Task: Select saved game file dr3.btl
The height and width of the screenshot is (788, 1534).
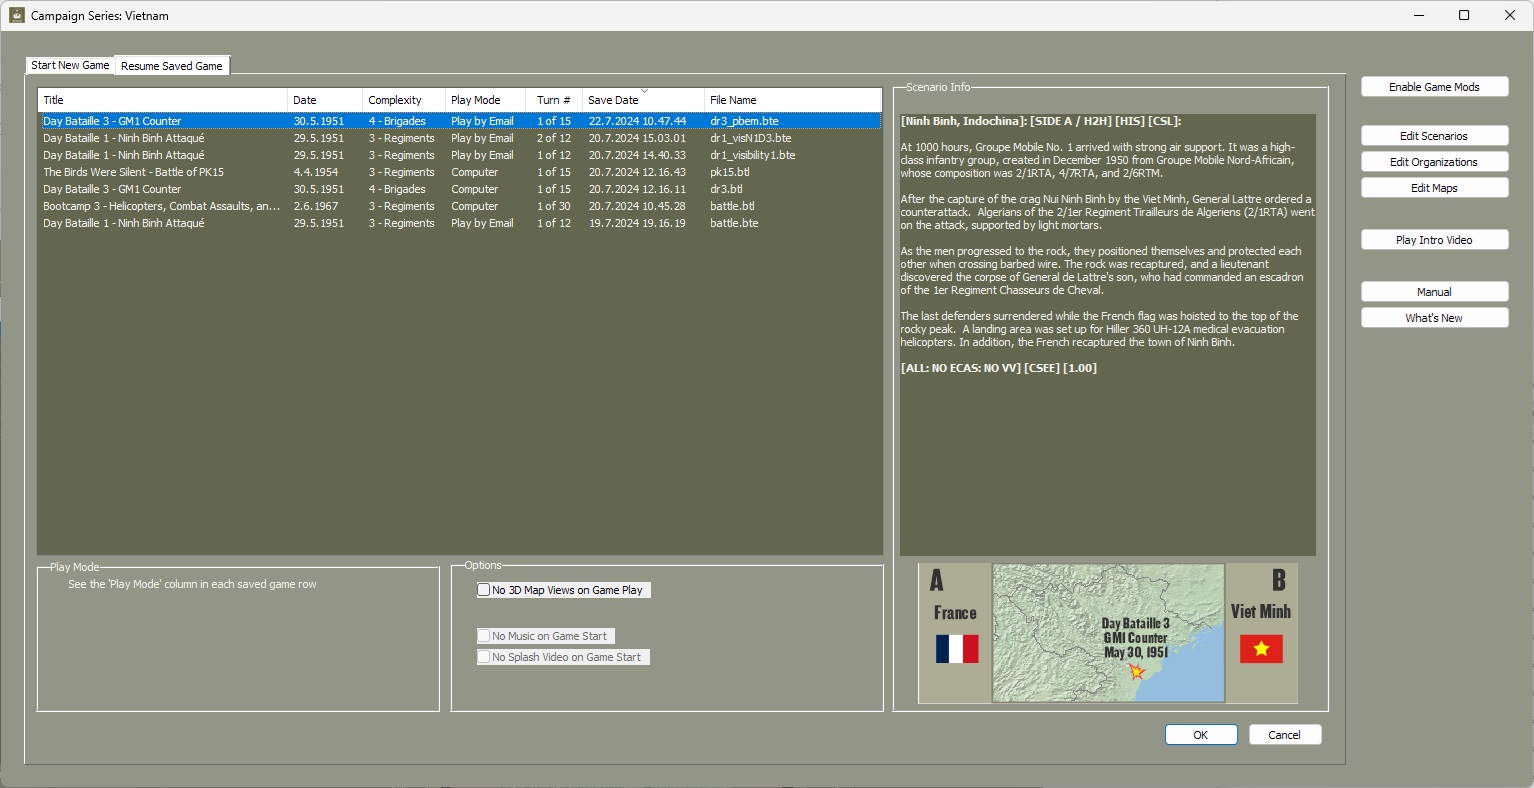Action: 460,189
